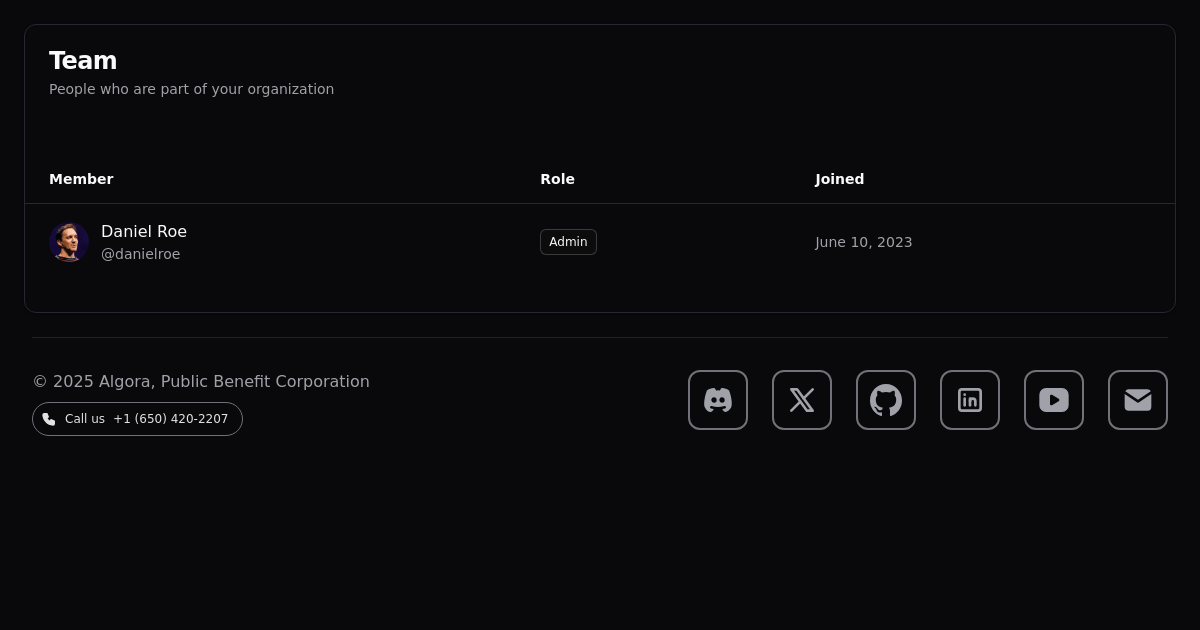Click the phone handset icon
This screenshot has width=1200, height=630.
49,419
